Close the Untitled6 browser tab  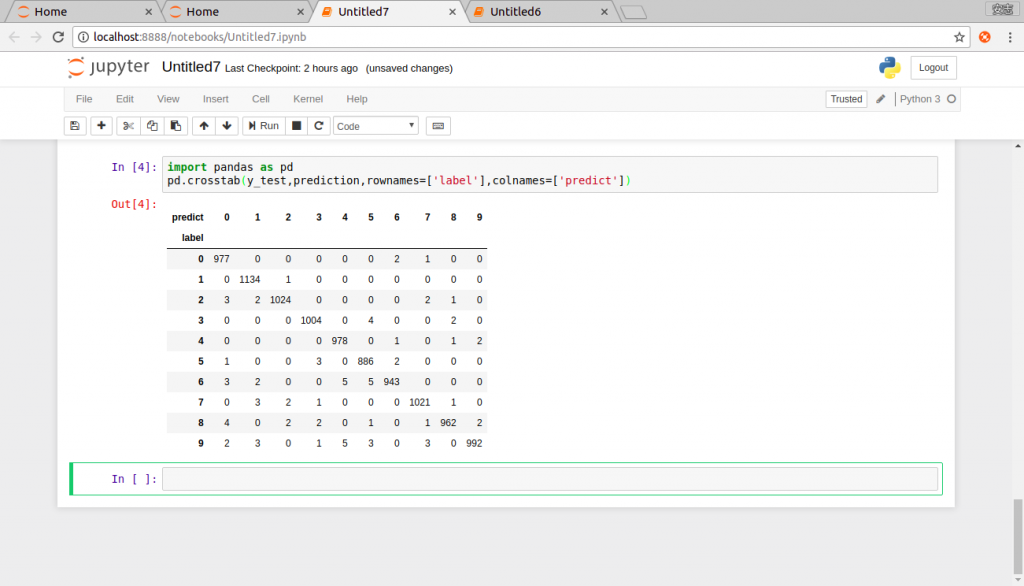[x=604, y=12]
